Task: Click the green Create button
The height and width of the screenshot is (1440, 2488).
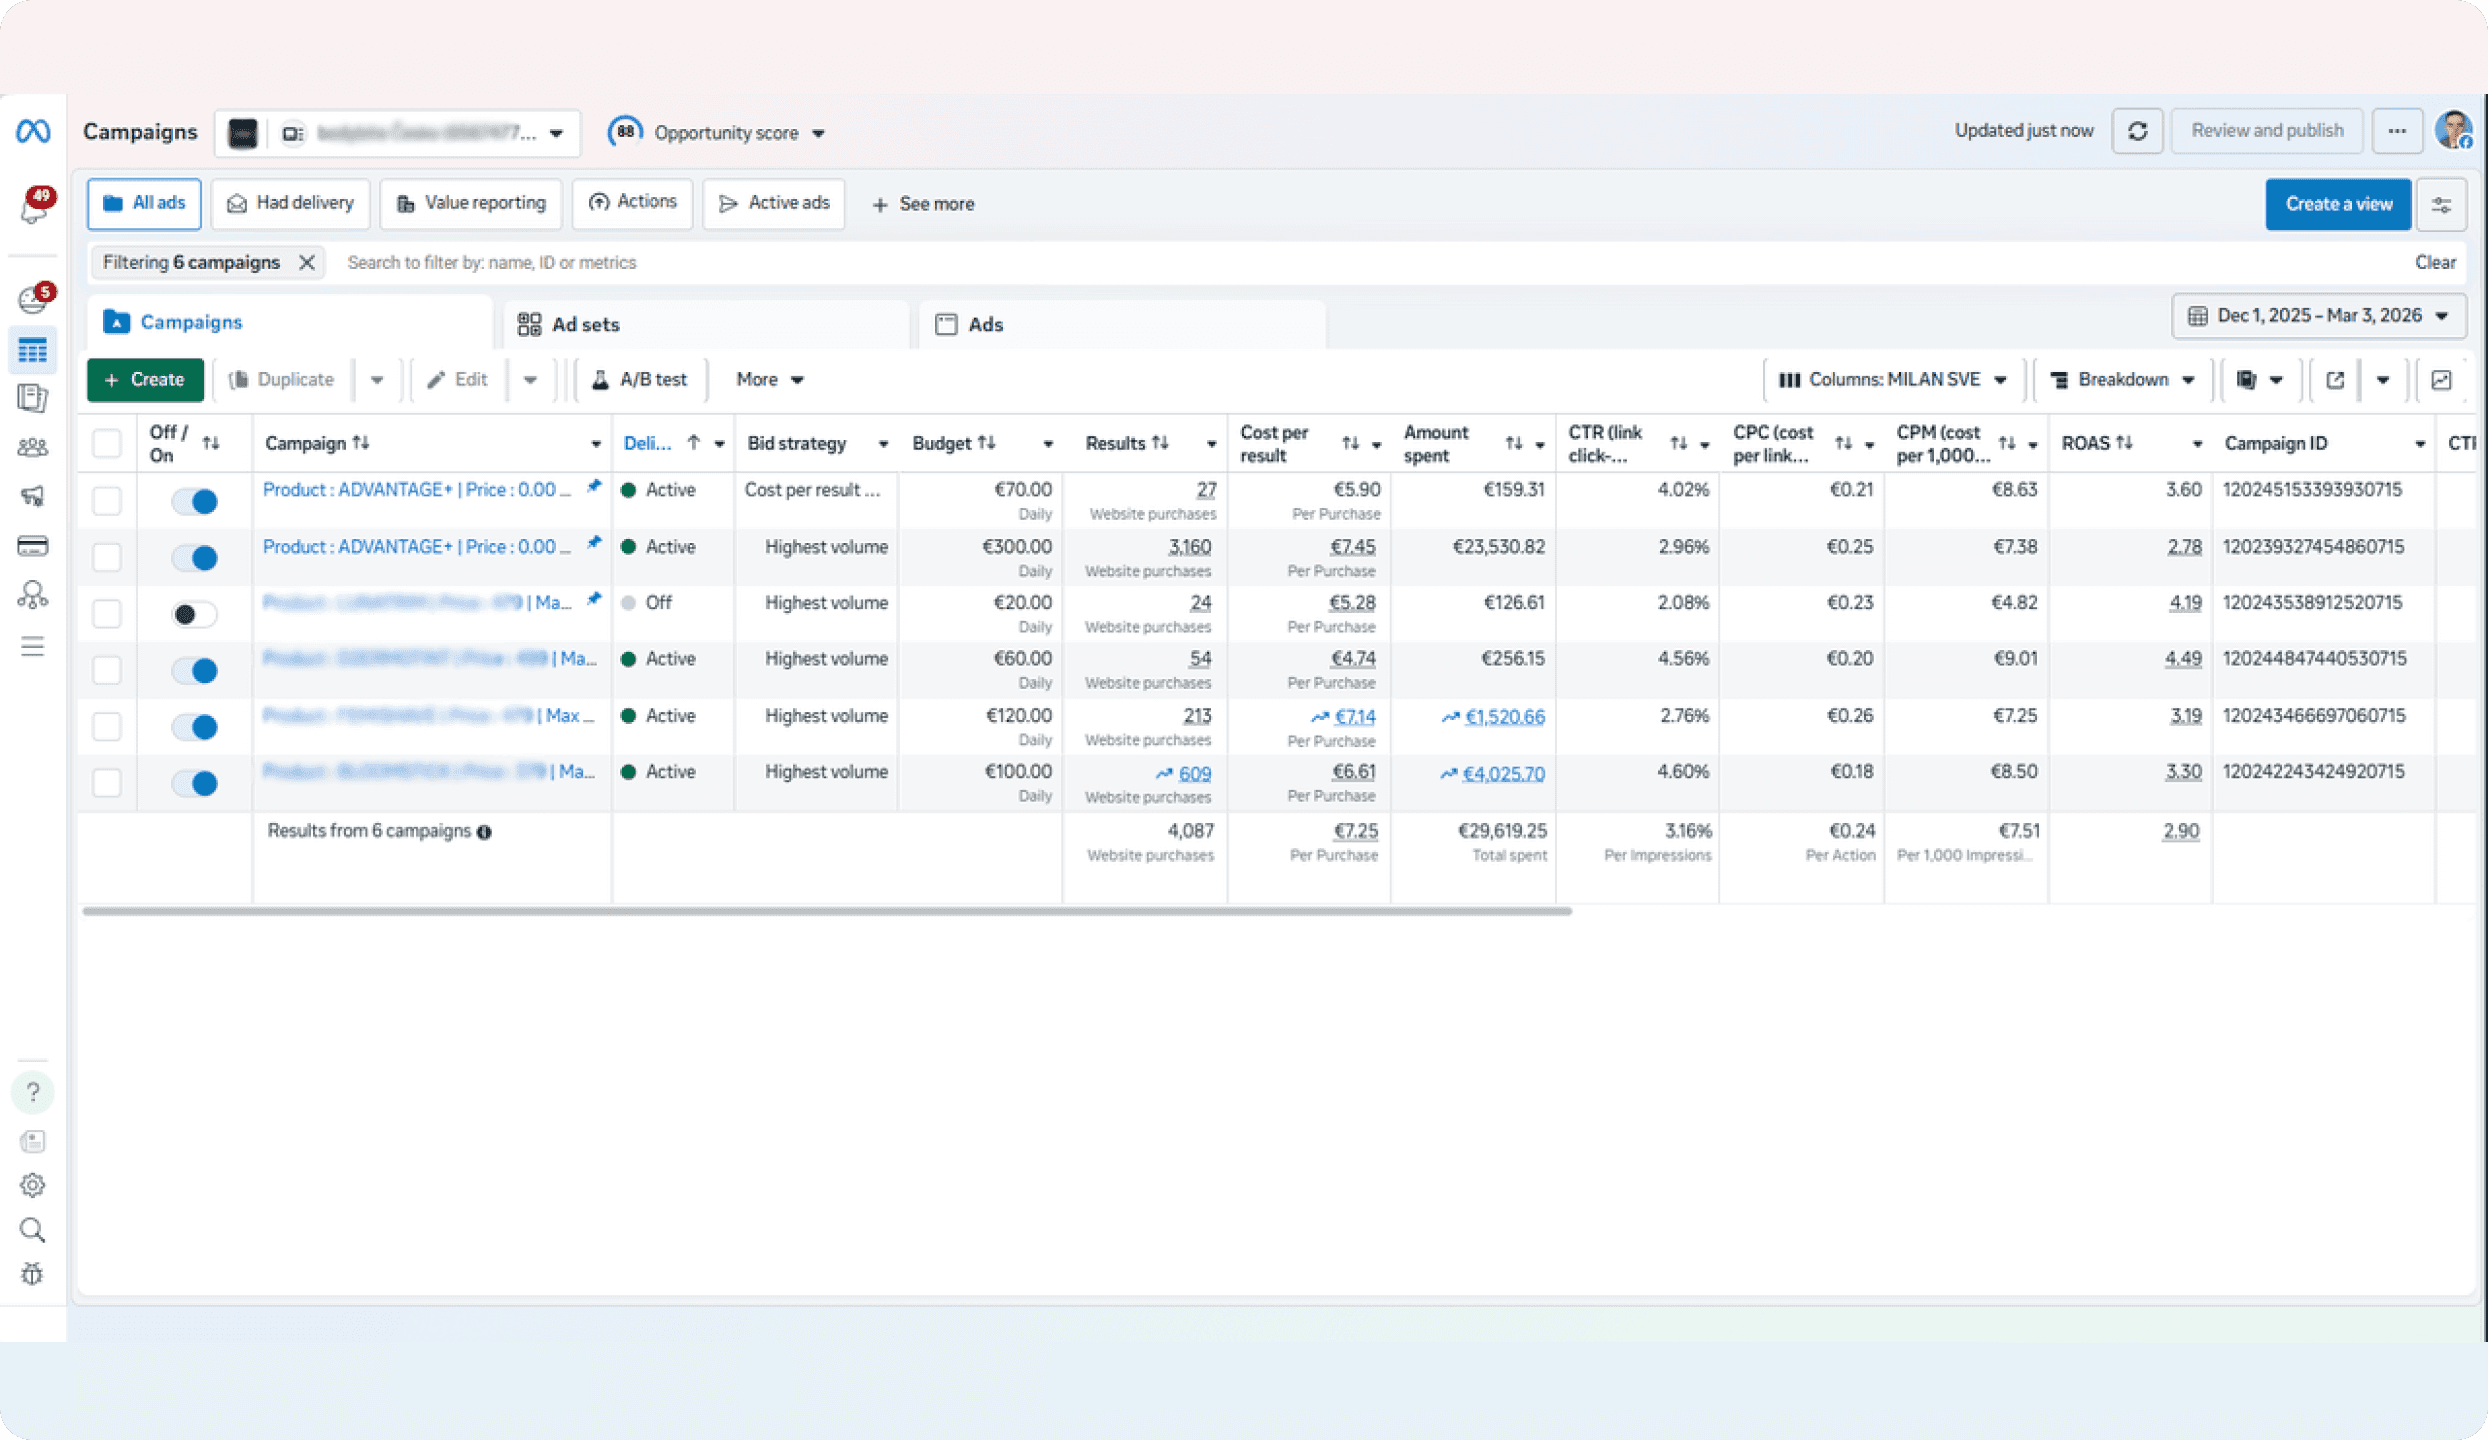Action: 145,380
